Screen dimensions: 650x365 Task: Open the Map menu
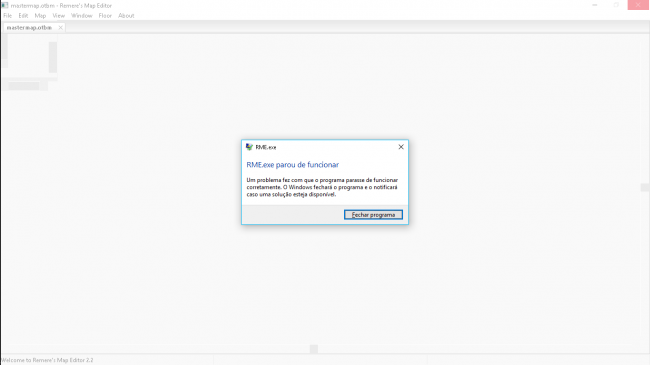(x=40, y=16)
